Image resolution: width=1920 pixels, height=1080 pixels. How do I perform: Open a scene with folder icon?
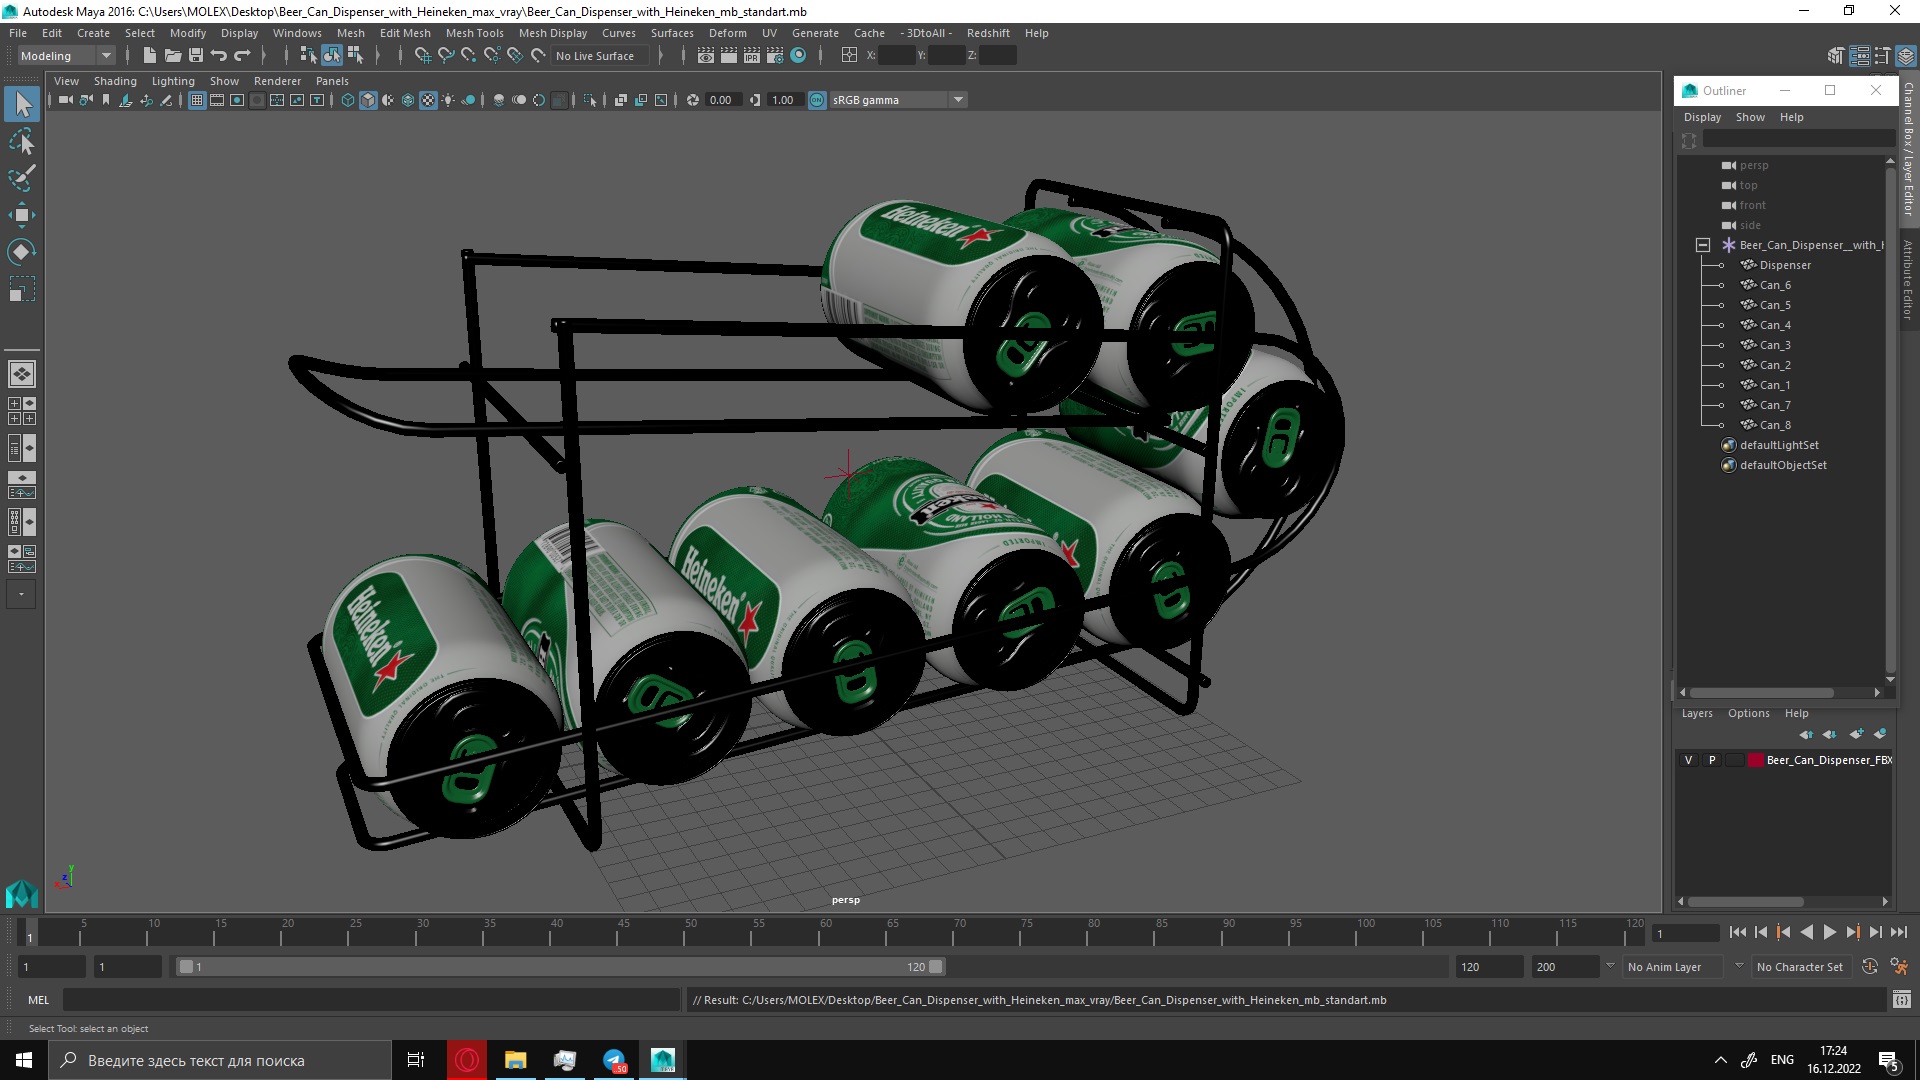click(x=173, y=56)
